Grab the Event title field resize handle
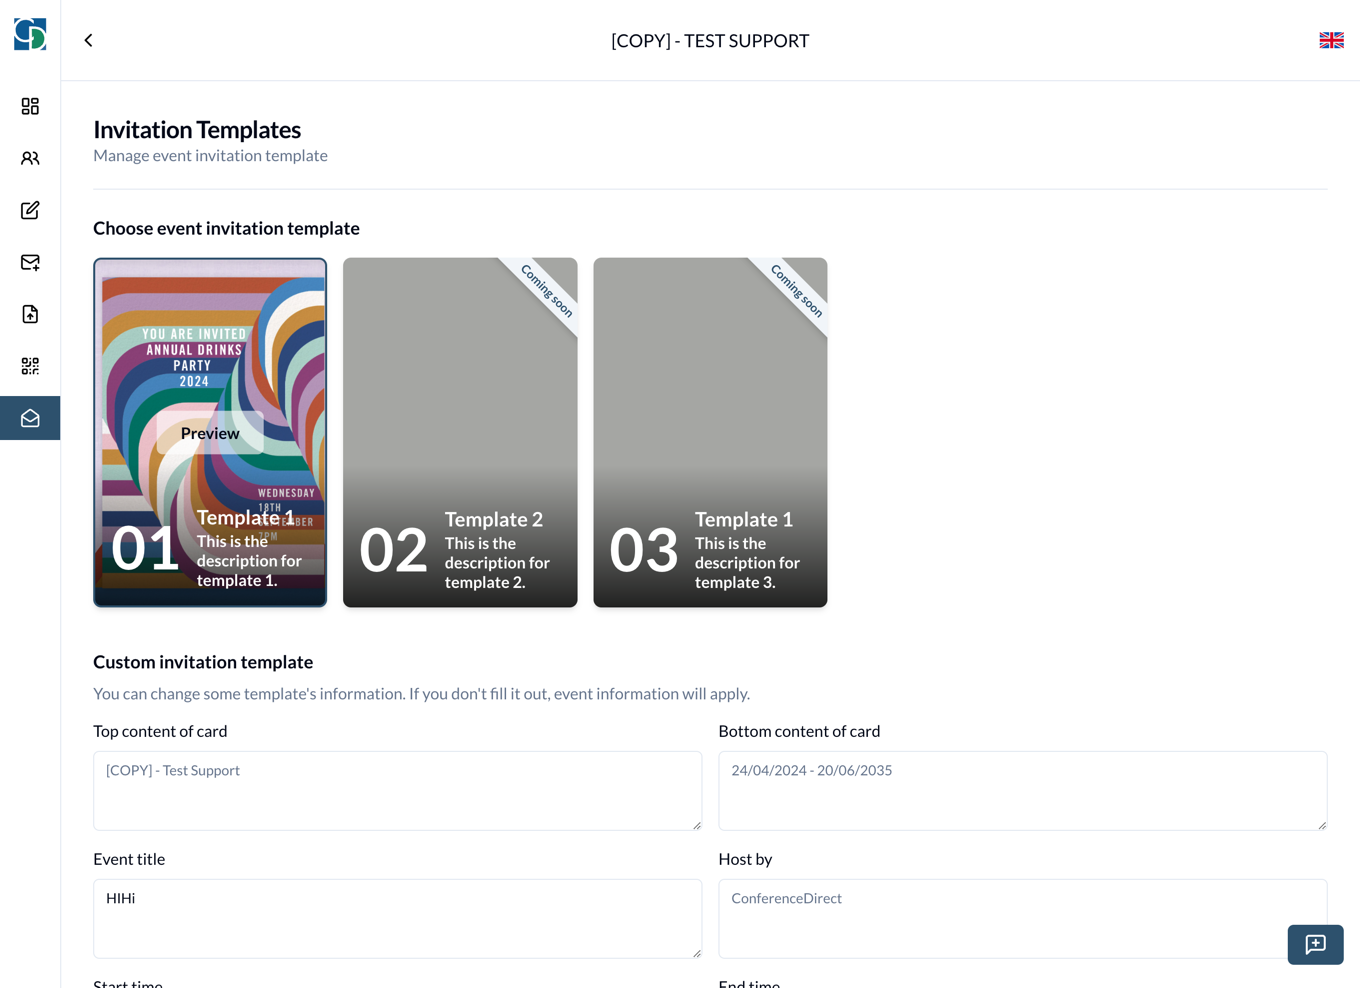The image size is (1360, 988). click(x=697, y=953)
